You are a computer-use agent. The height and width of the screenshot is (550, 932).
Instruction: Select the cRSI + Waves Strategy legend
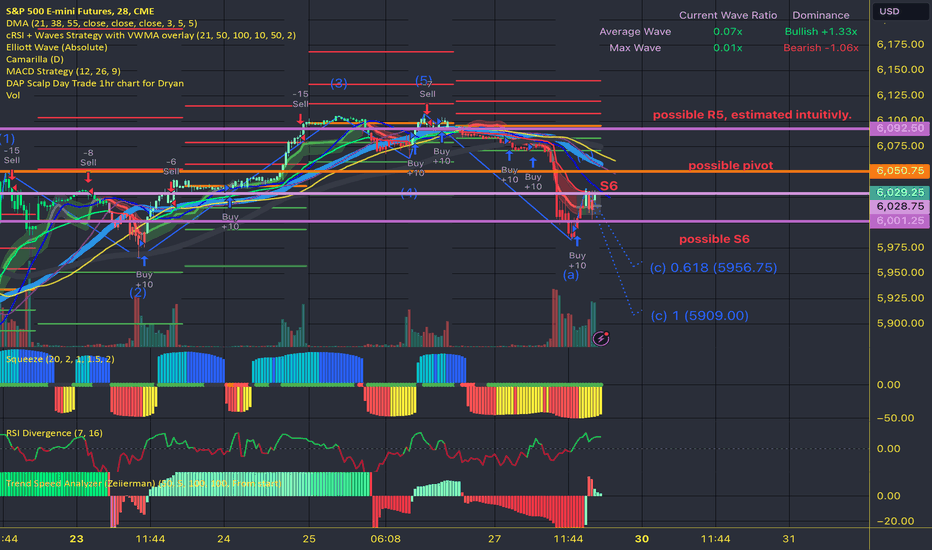click(151, 35)
